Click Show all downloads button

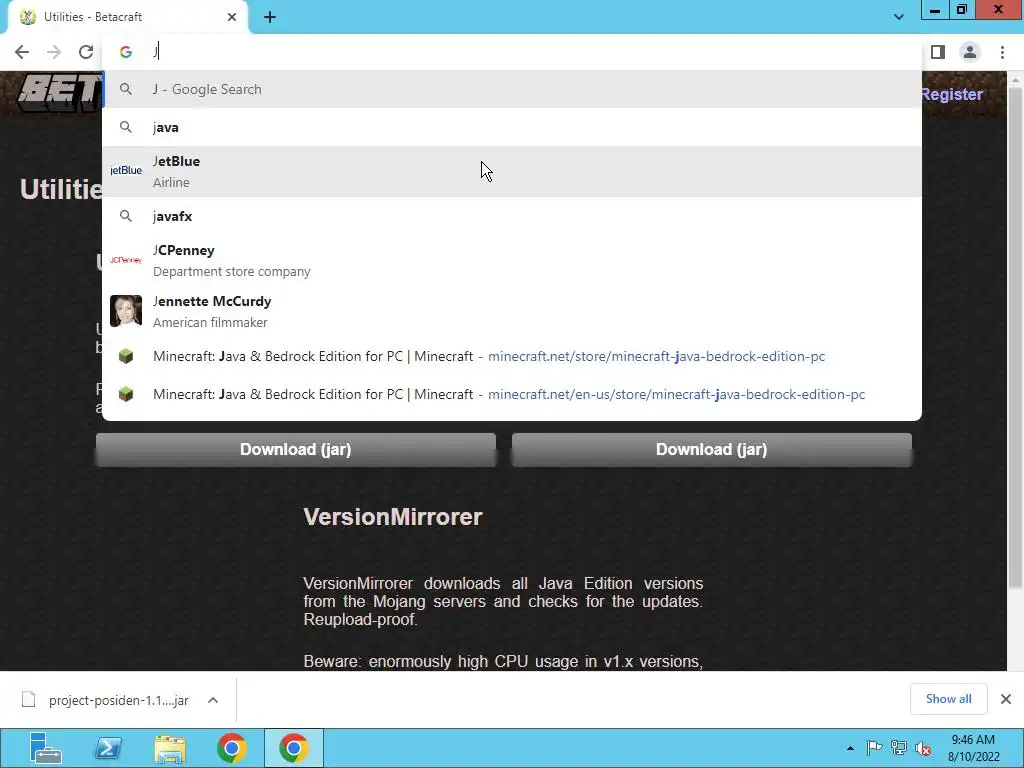(x=948, y=699)
